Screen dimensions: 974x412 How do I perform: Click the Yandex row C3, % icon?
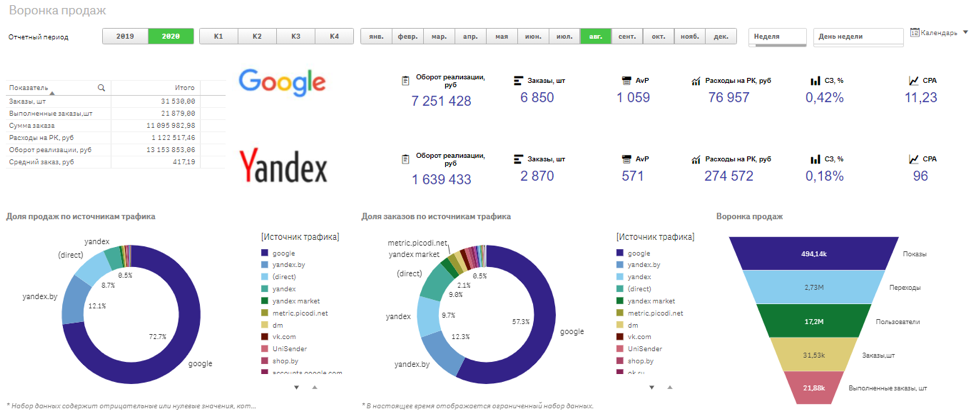(x=816, y=159)
